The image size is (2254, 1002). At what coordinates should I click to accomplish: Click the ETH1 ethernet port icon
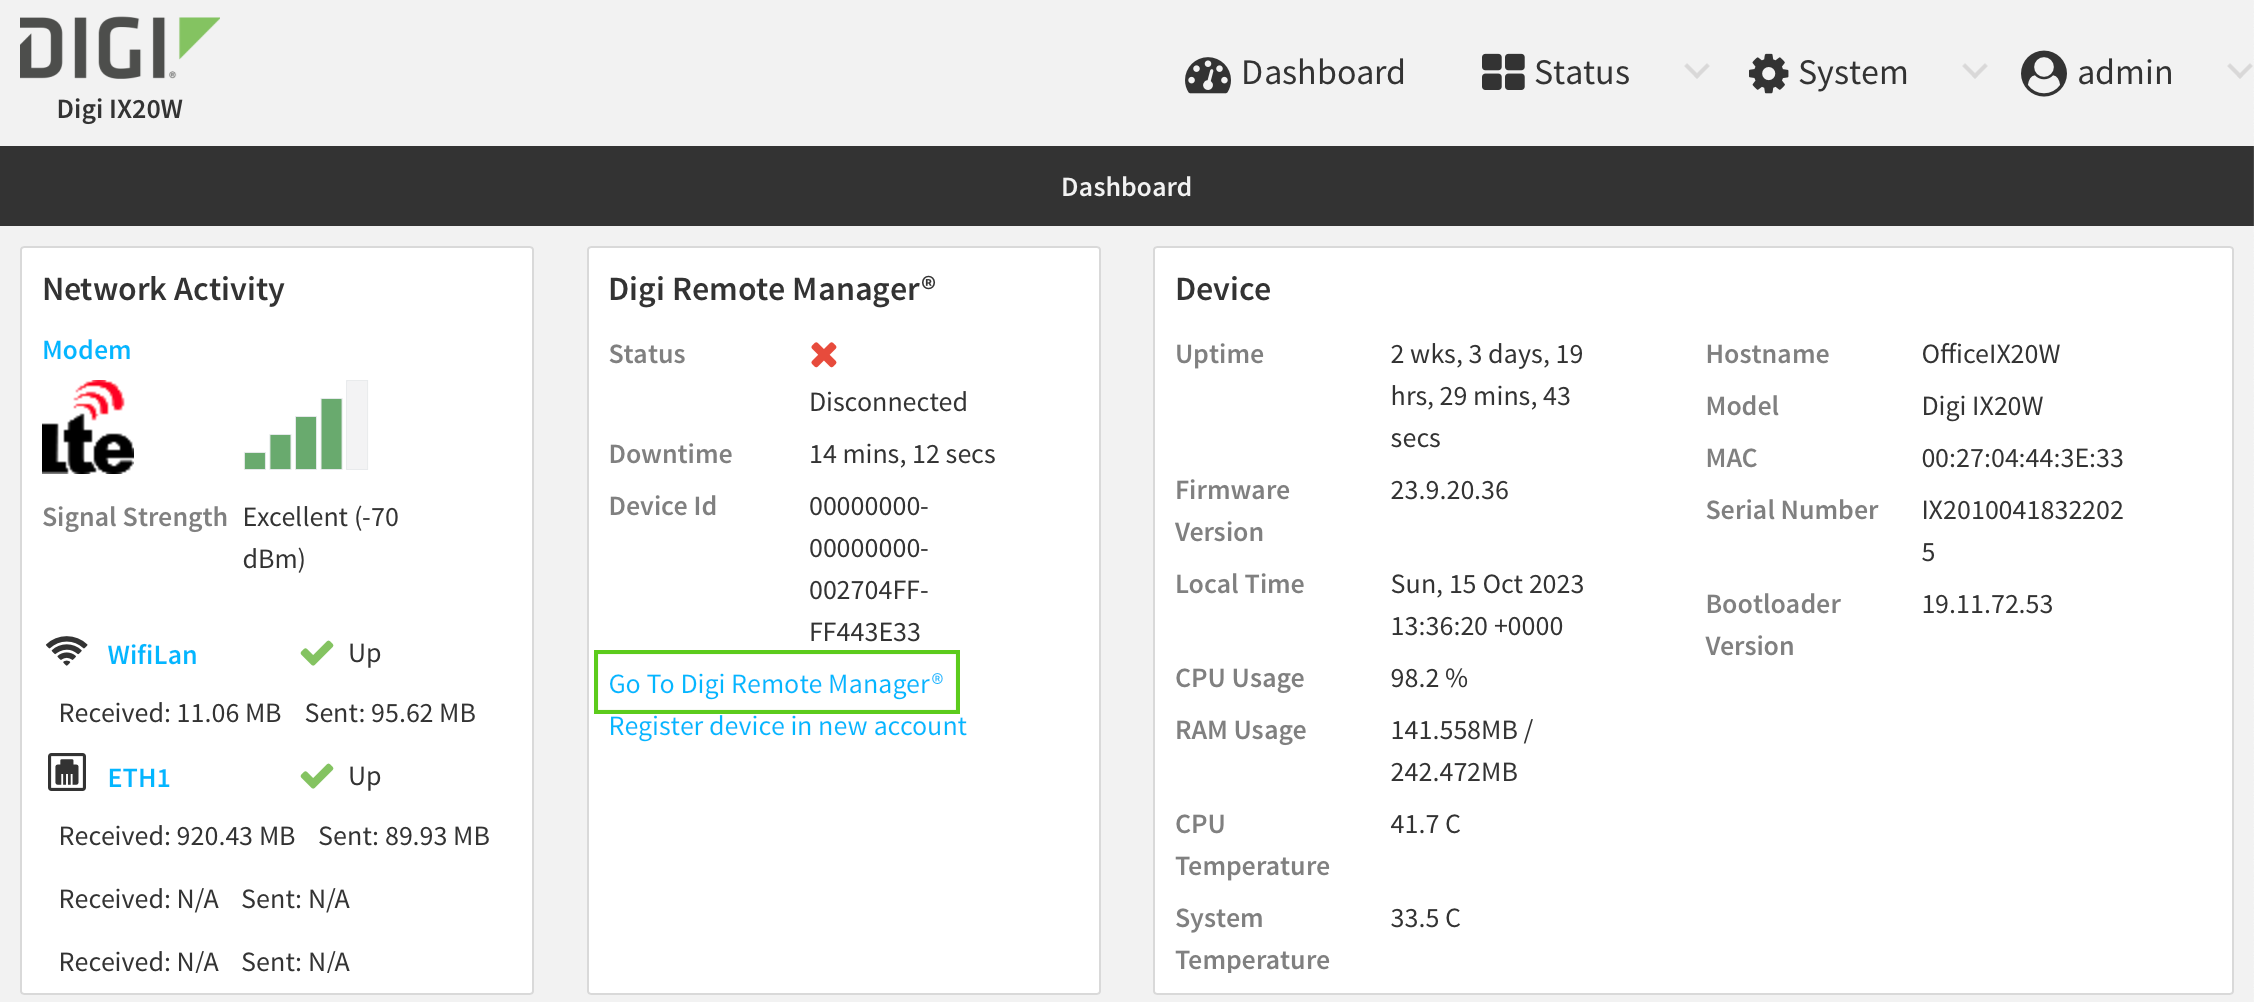[67, 774]
